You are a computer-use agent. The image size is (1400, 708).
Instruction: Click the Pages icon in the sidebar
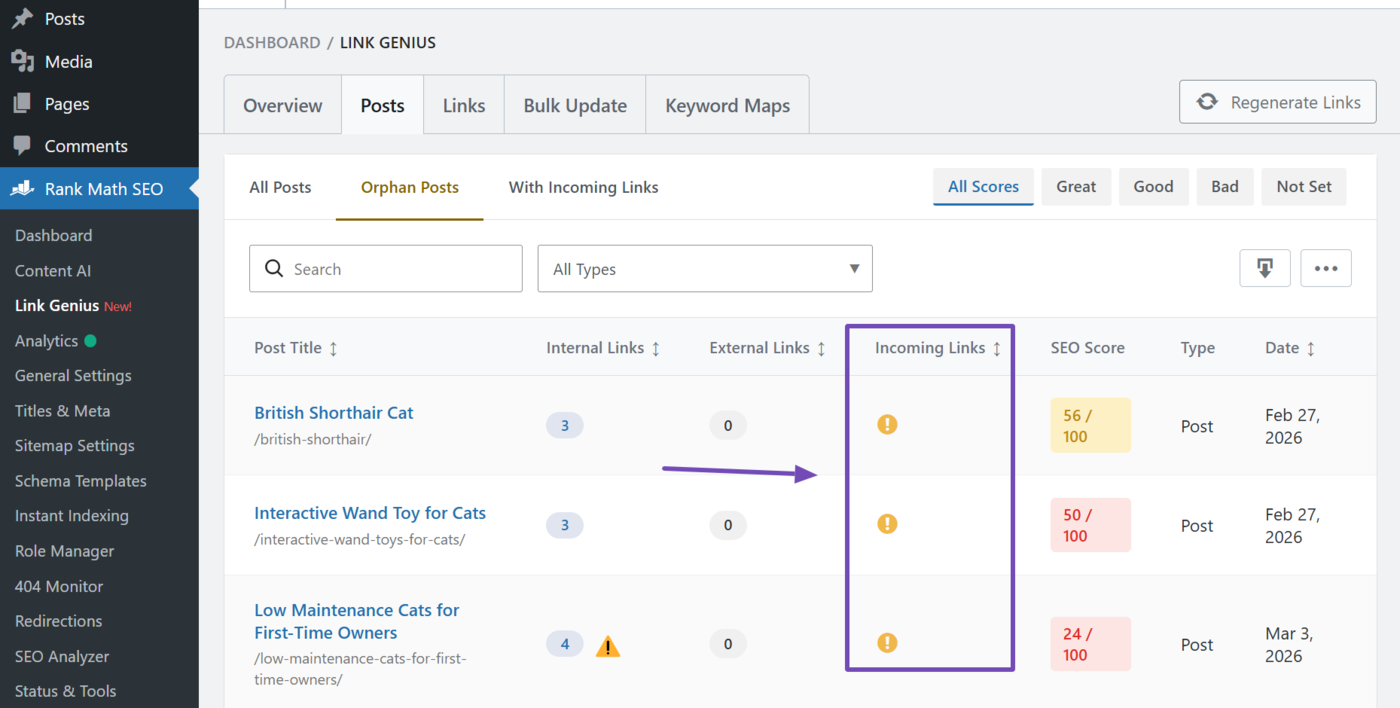point(20,103)
